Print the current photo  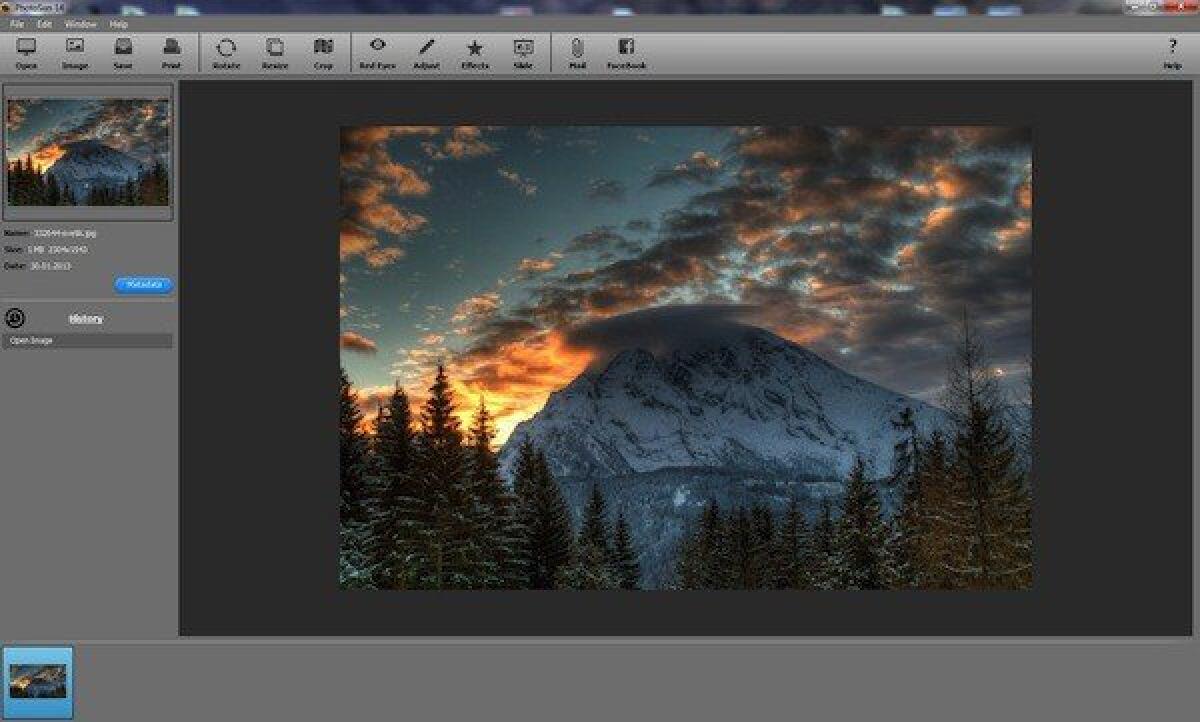[170, 52]
